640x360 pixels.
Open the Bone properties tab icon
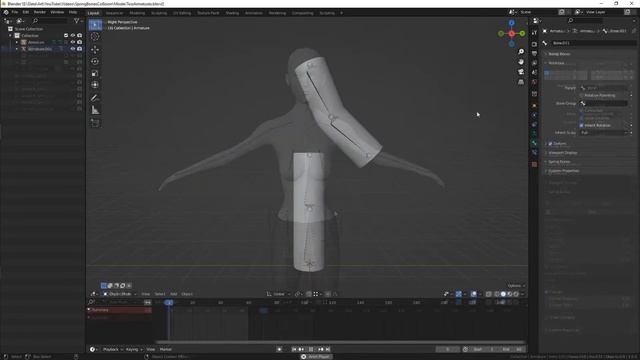pyautogui.click(x=535, y=143)
